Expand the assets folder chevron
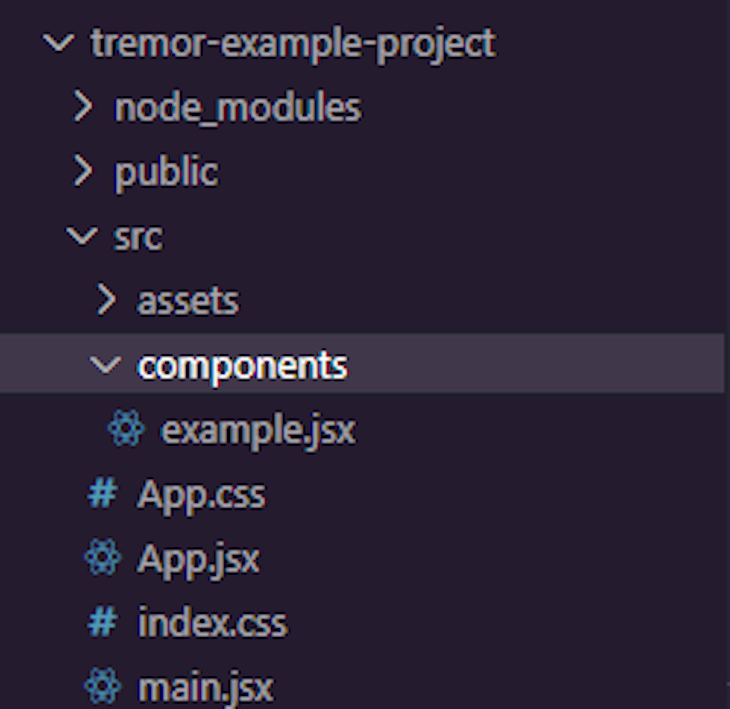The image size is (730, 709). click(x=107, y=300)
